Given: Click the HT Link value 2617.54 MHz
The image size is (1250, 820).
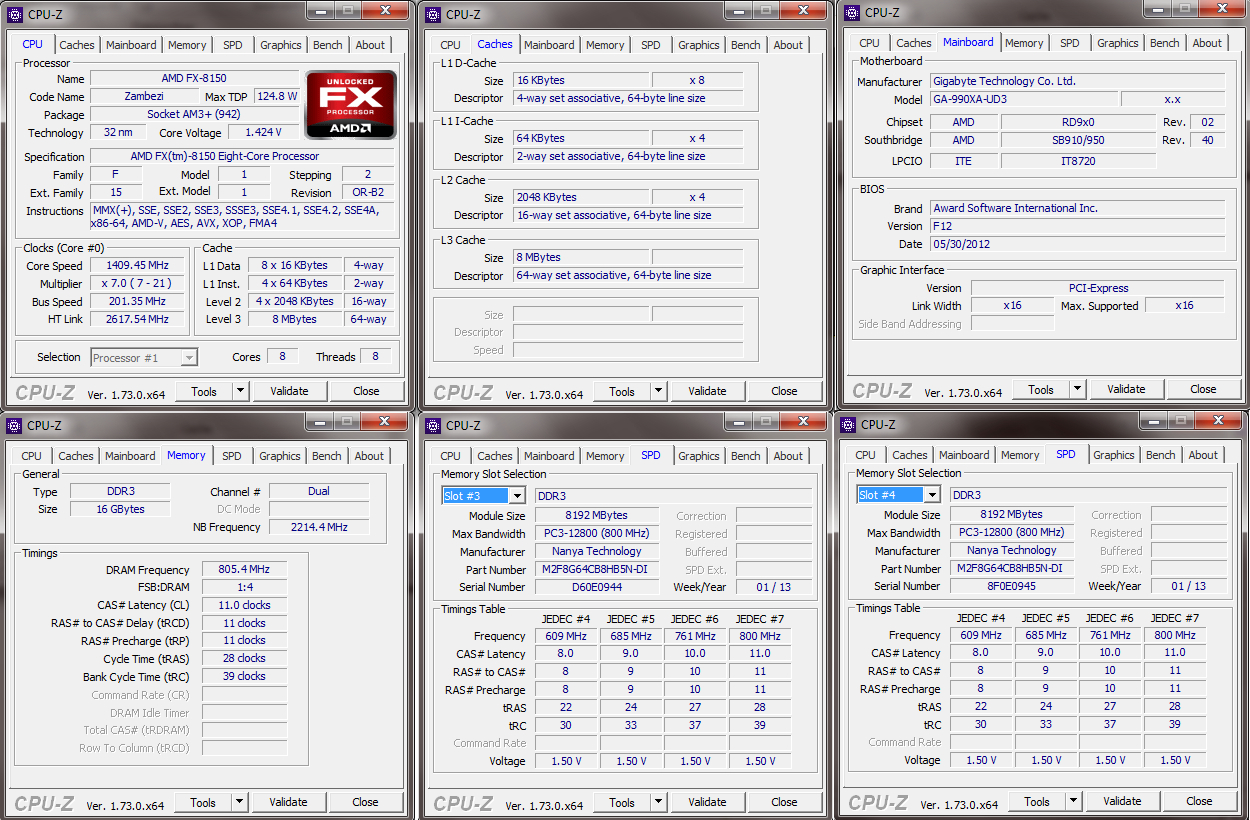Looking at the screenshot, I should (x=137, y=319).
